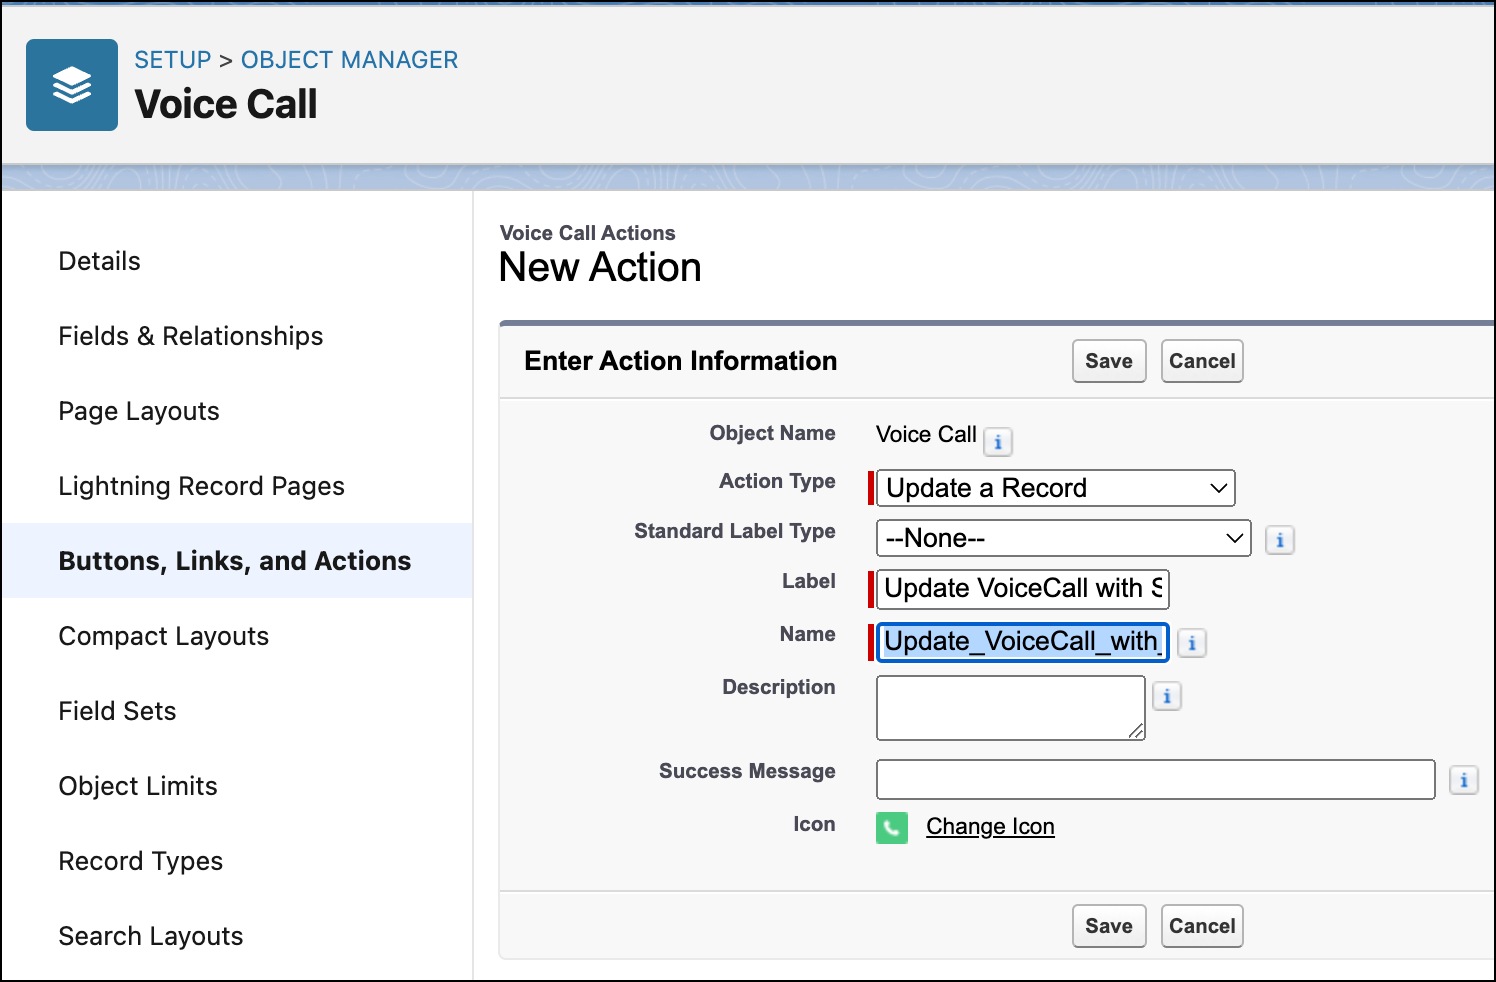The height and width of the screenshot is (982, 1496).
Task: Click the "Voice Call Actions" heading text
Action: point(588,233)
